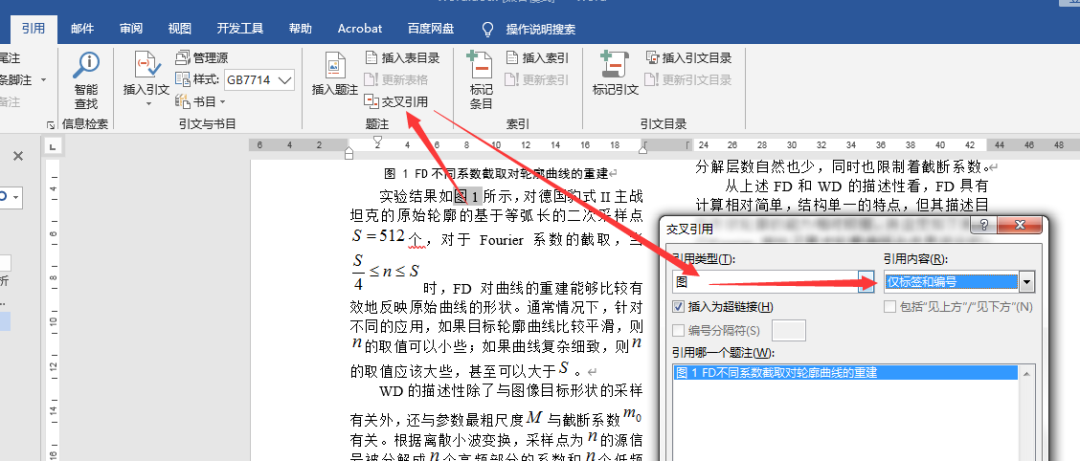This screenshot has height=461, width=1080.
Task: Click the lightbulb search icon
Action: (x=488, y=29)
